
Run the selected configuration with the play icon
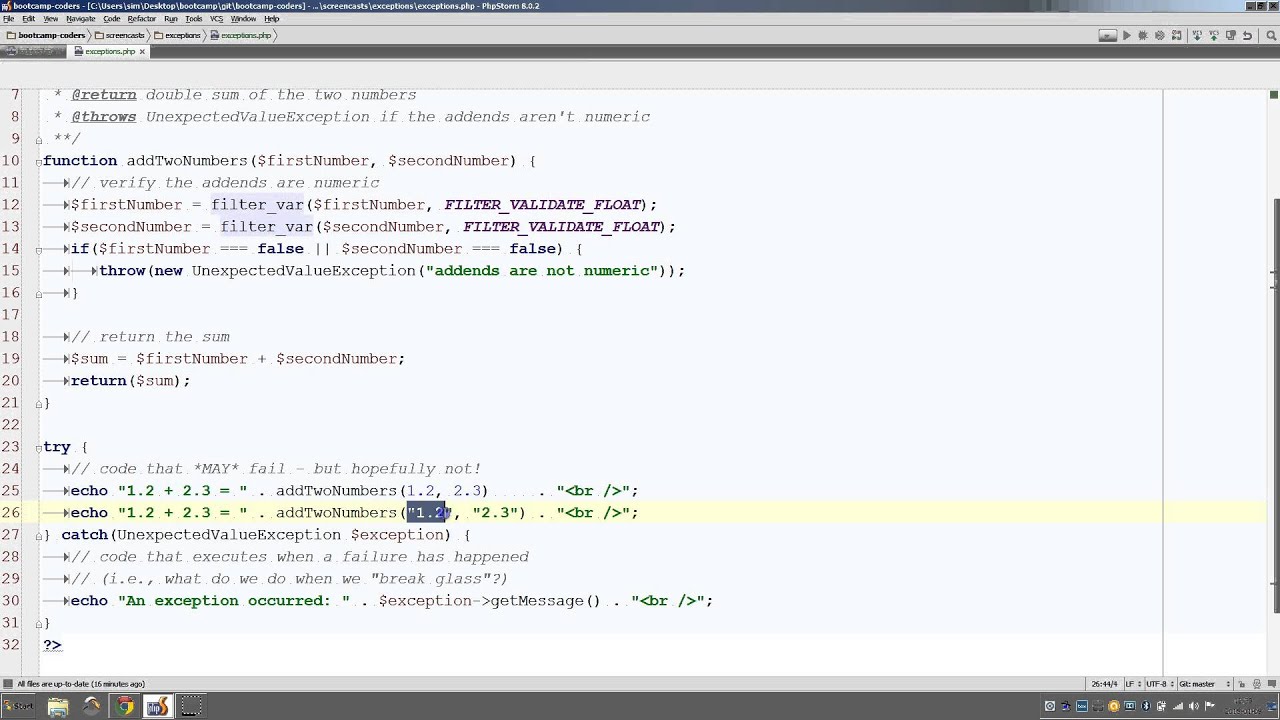pyautogui.click(x=1127, y=35)
